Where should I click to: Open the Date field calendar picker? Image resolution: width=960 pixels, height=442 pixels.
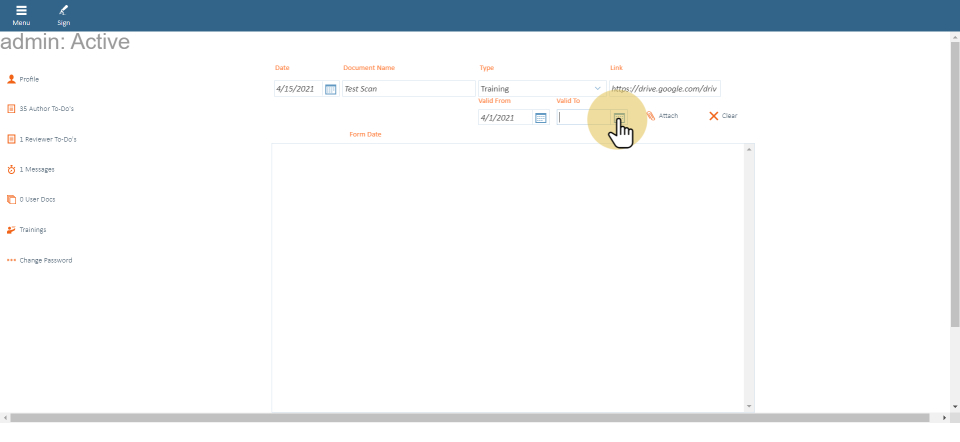click(331, 89)
